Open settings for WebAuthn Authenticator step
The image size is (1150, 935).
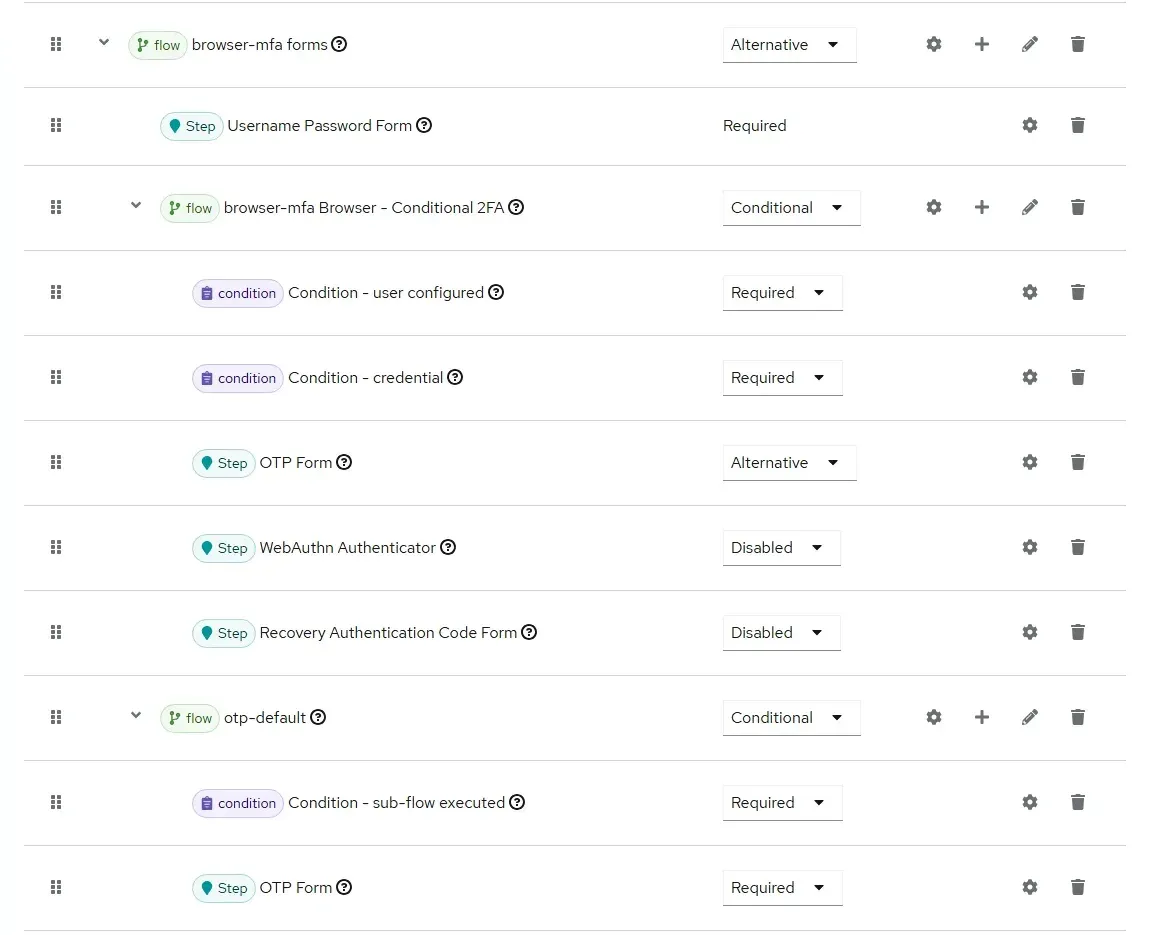1030,547
